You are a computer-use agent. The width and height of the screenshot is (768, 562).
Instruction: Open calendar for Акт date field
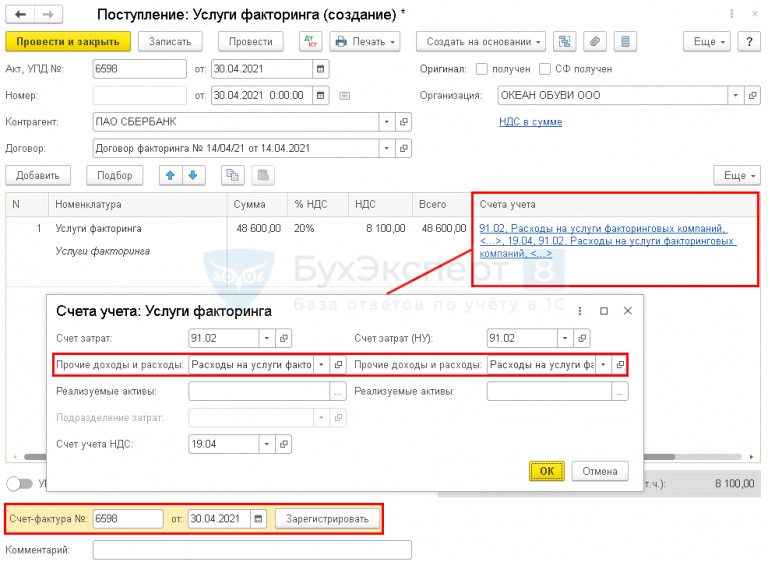click(320, 69)
